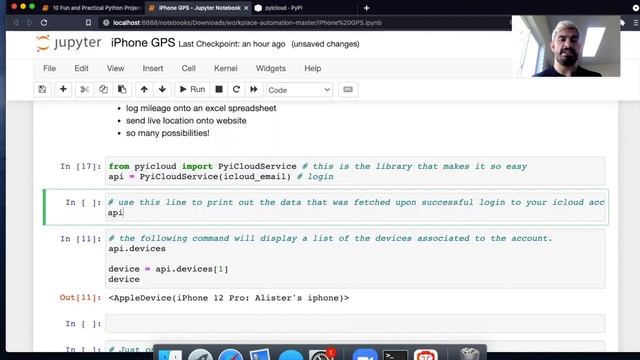Open the Edit menu
This screenshot has height=360, width=640.
click(x=81, y=68)
